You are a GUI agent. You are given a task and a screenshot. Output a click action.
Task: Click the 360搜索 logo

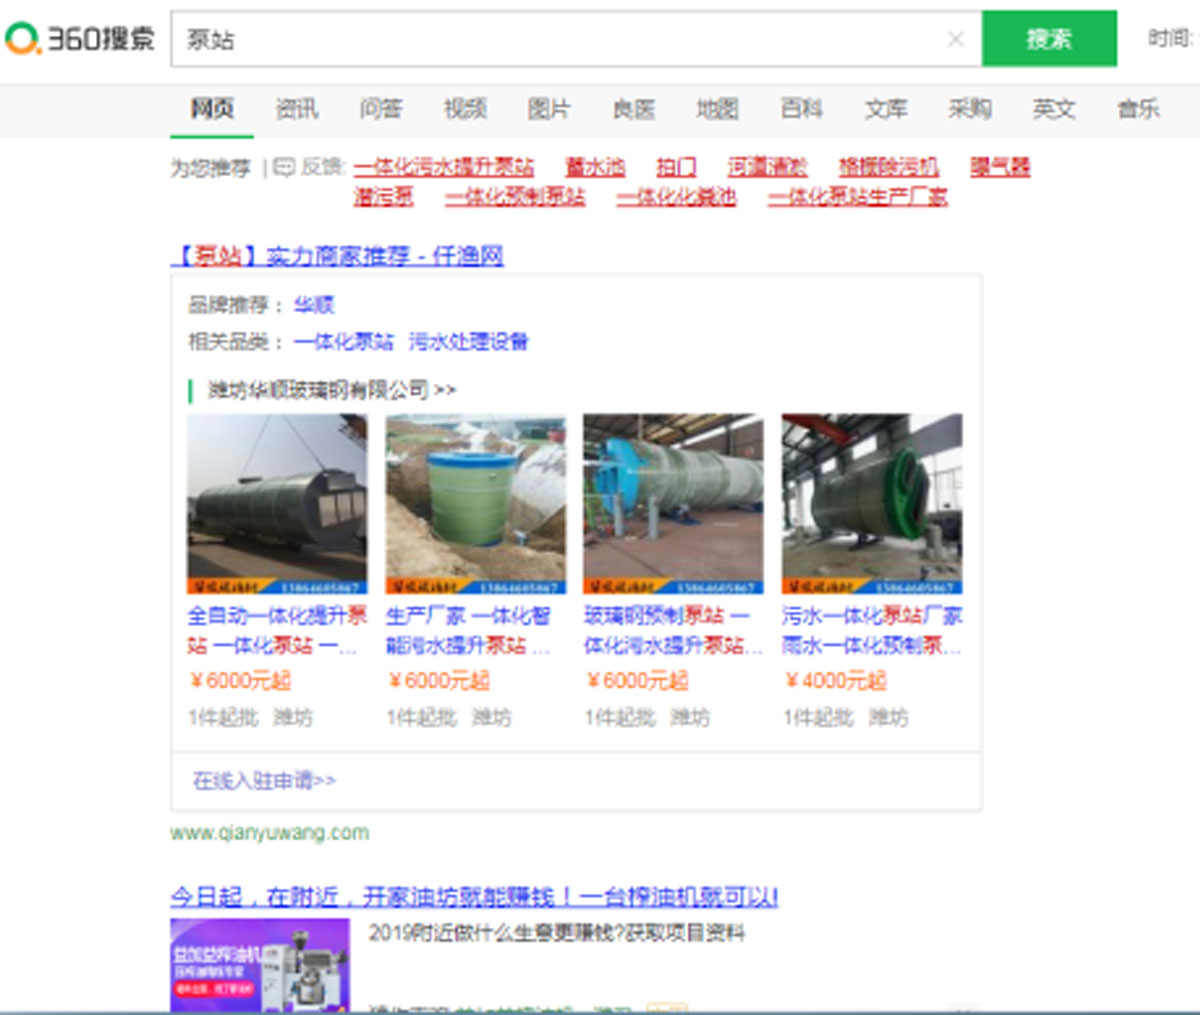[x=80, y=39]
